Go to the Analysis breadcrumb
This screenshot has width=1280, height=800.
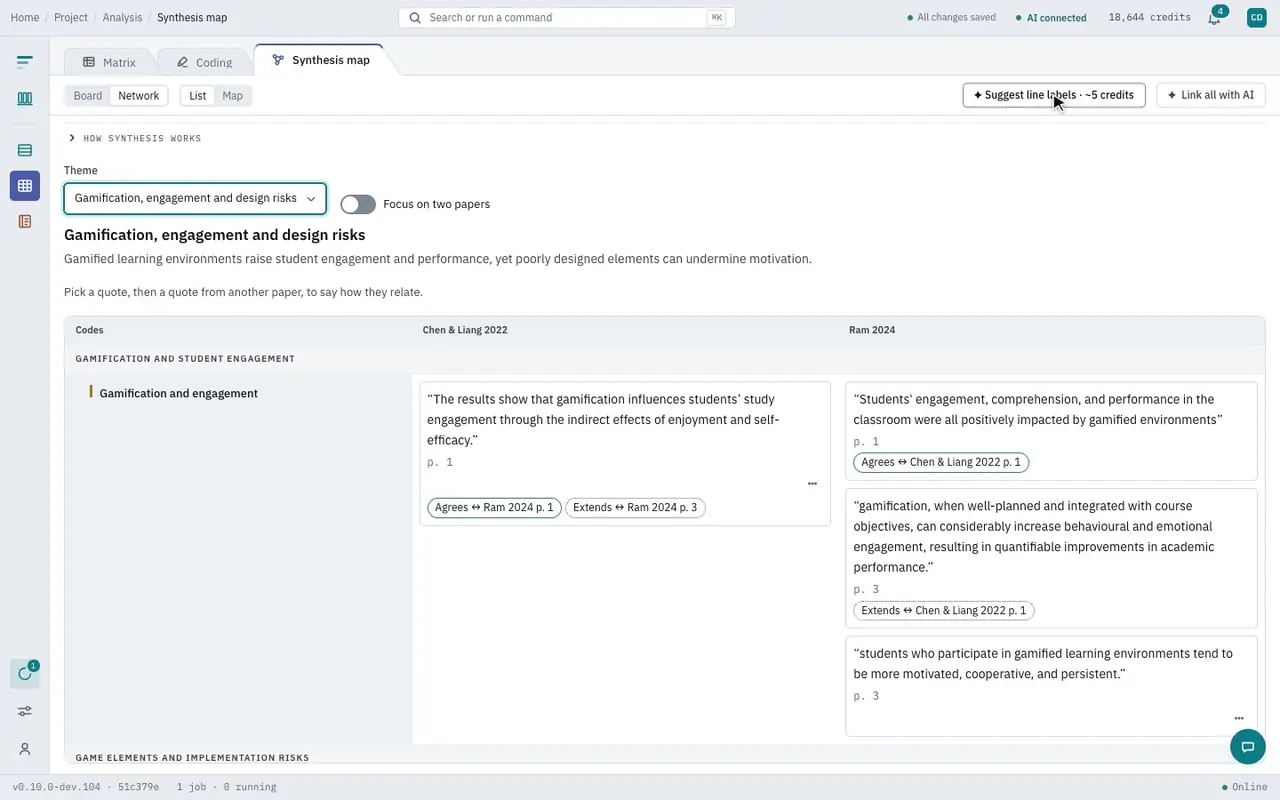123,18
